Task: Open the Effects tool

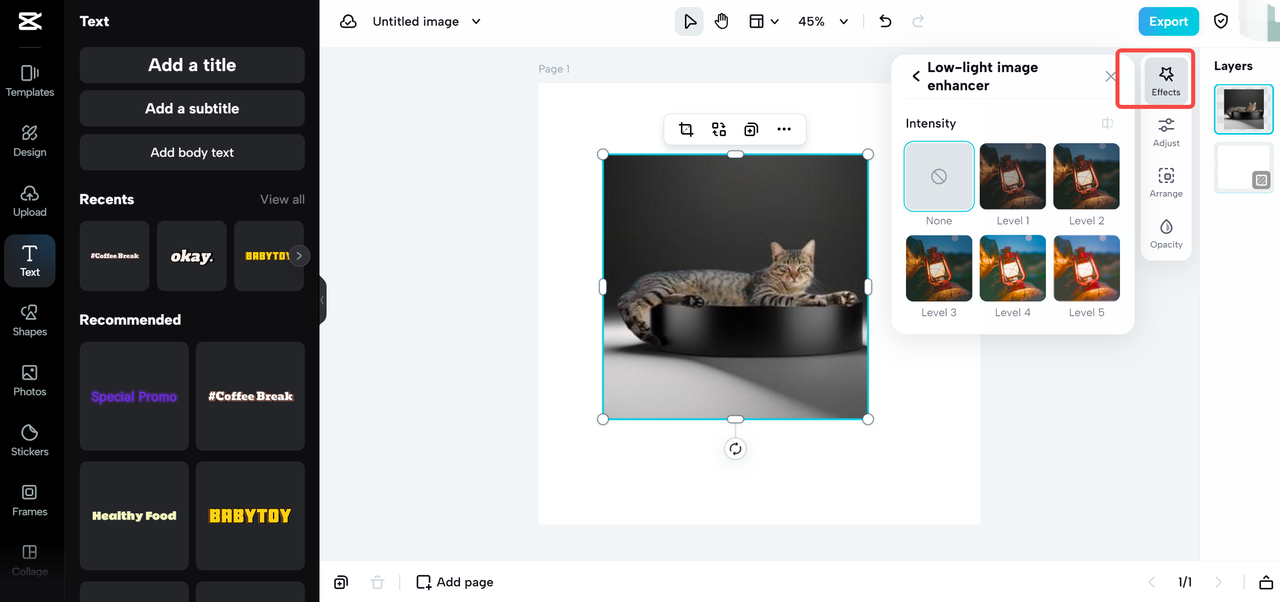Action: pos(1166,81)
